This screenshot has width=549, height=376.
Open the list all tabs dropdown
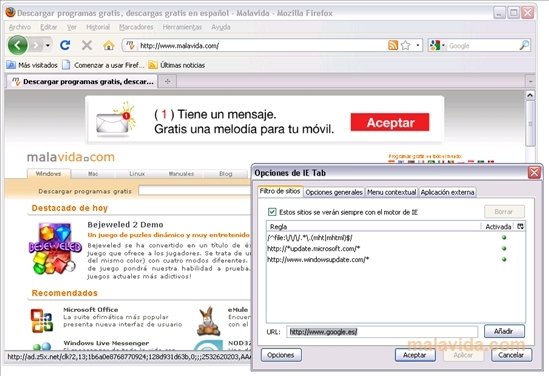(x=530, y=82)
